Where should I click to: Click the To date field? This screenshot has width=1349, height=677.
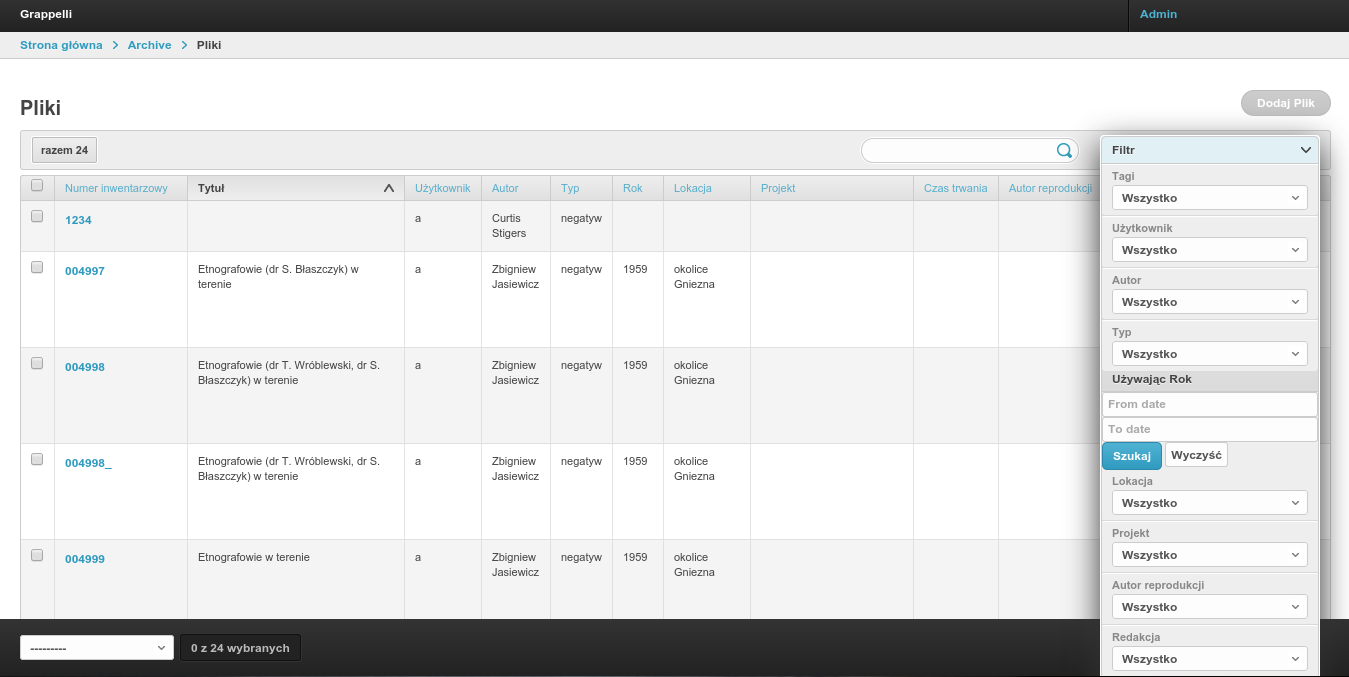coord(1210,429)
